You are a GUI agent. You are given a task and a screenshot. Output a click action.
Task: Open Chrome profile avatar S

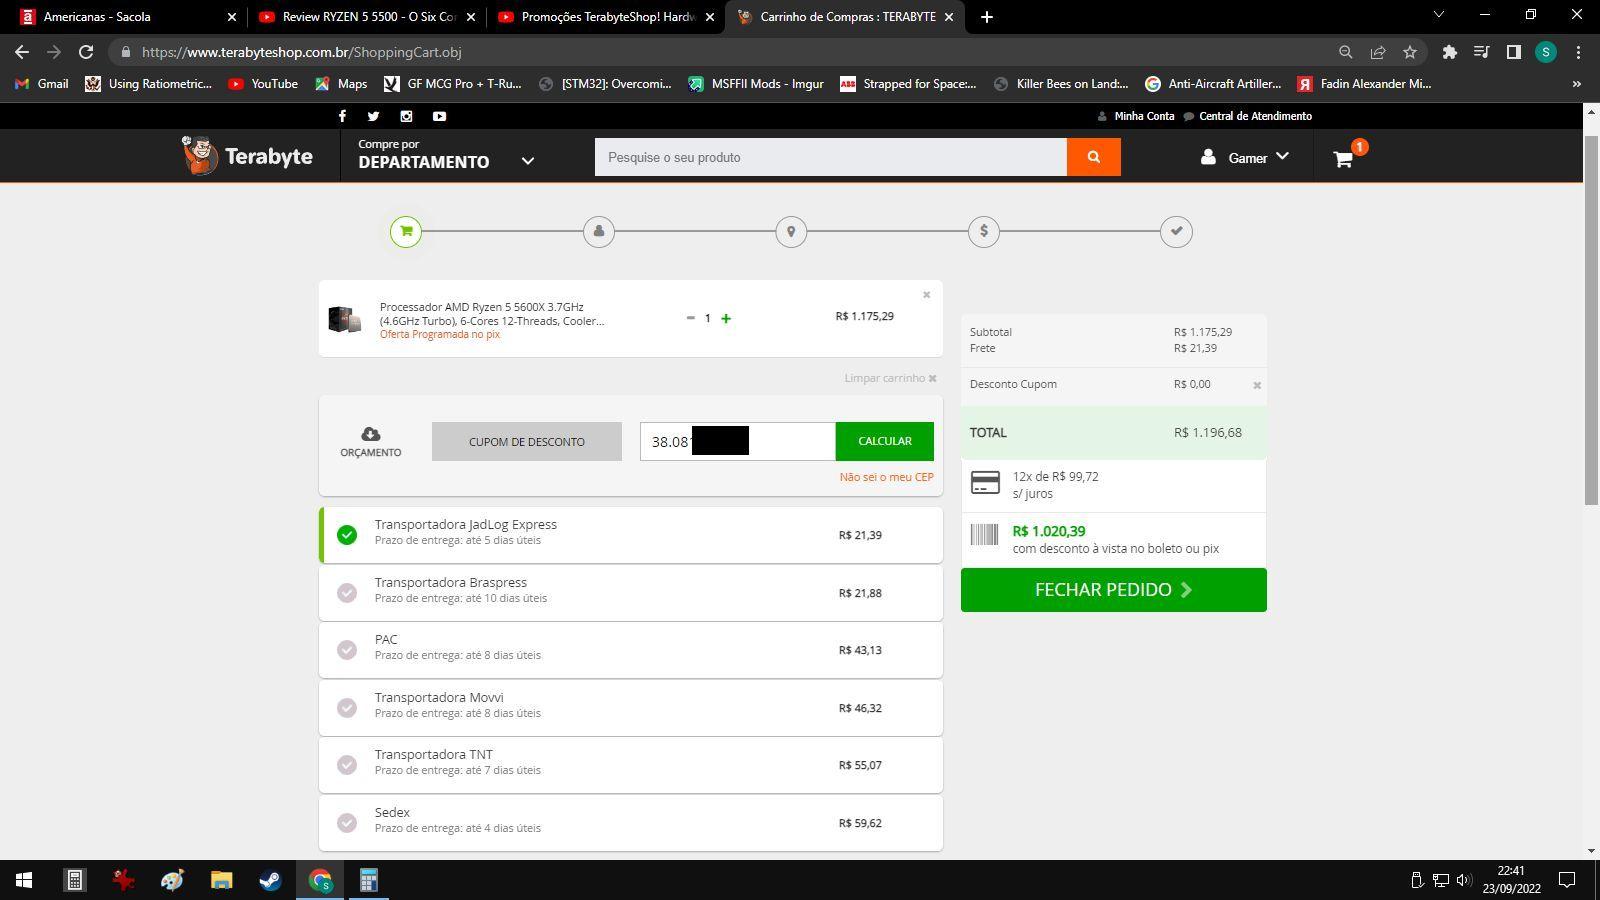click(x=1546, y=52)
